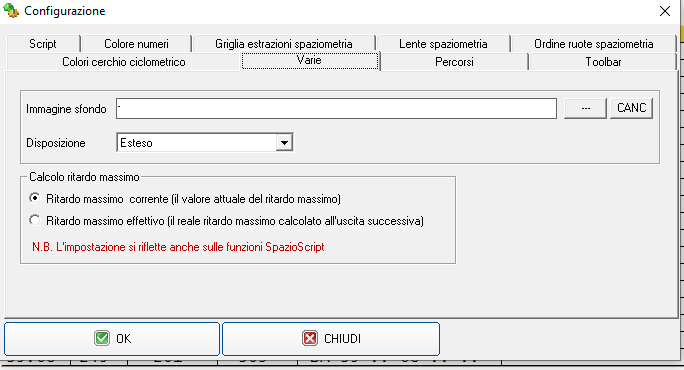Click the CHIUDI button
The height and width of the screenshot is (370, 684).
[331, 339]
